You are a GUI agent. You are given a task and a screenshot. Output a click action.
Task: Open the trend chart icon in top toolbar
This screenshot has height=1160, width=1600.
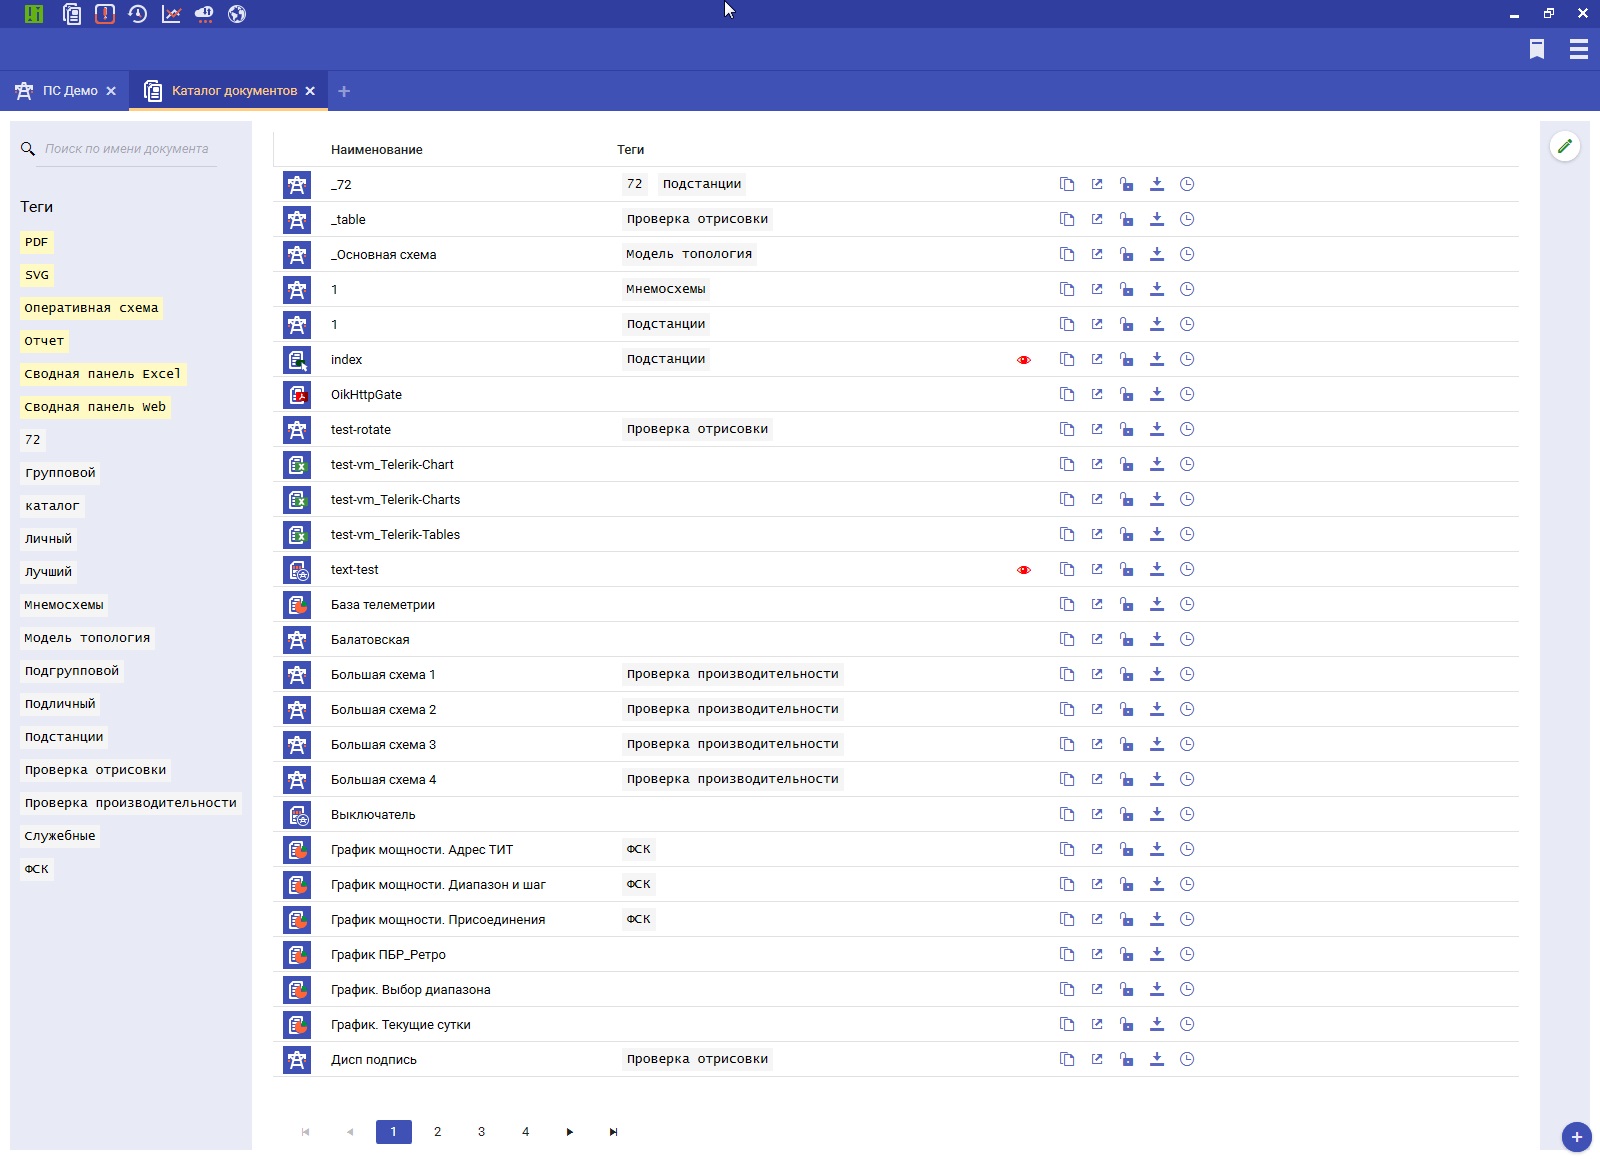coord(171,14)
